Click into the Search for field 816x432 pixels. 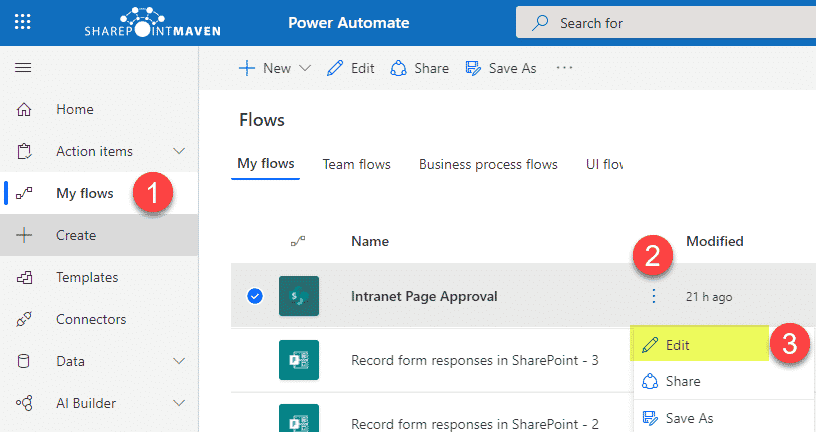click(666, 22)
